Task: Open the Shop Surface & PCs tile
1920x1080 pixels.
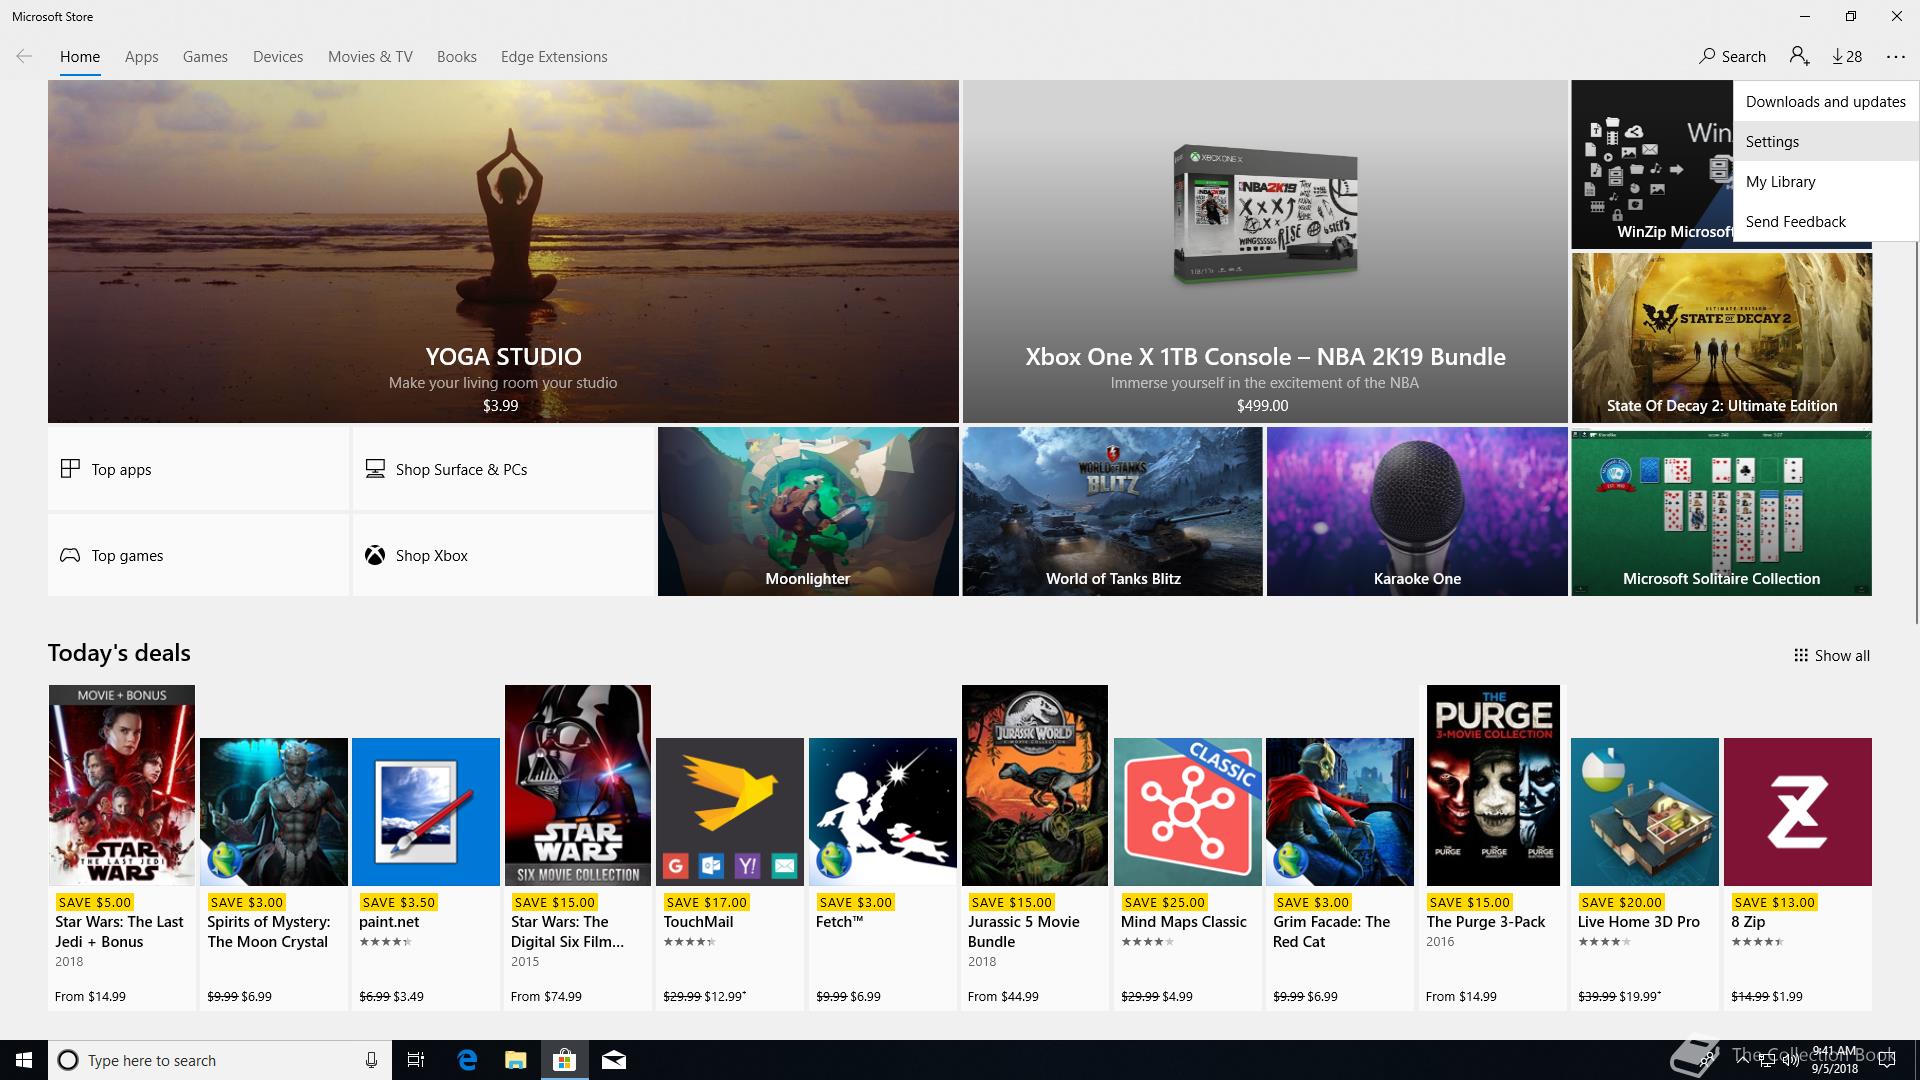Action: pos(503,469)
